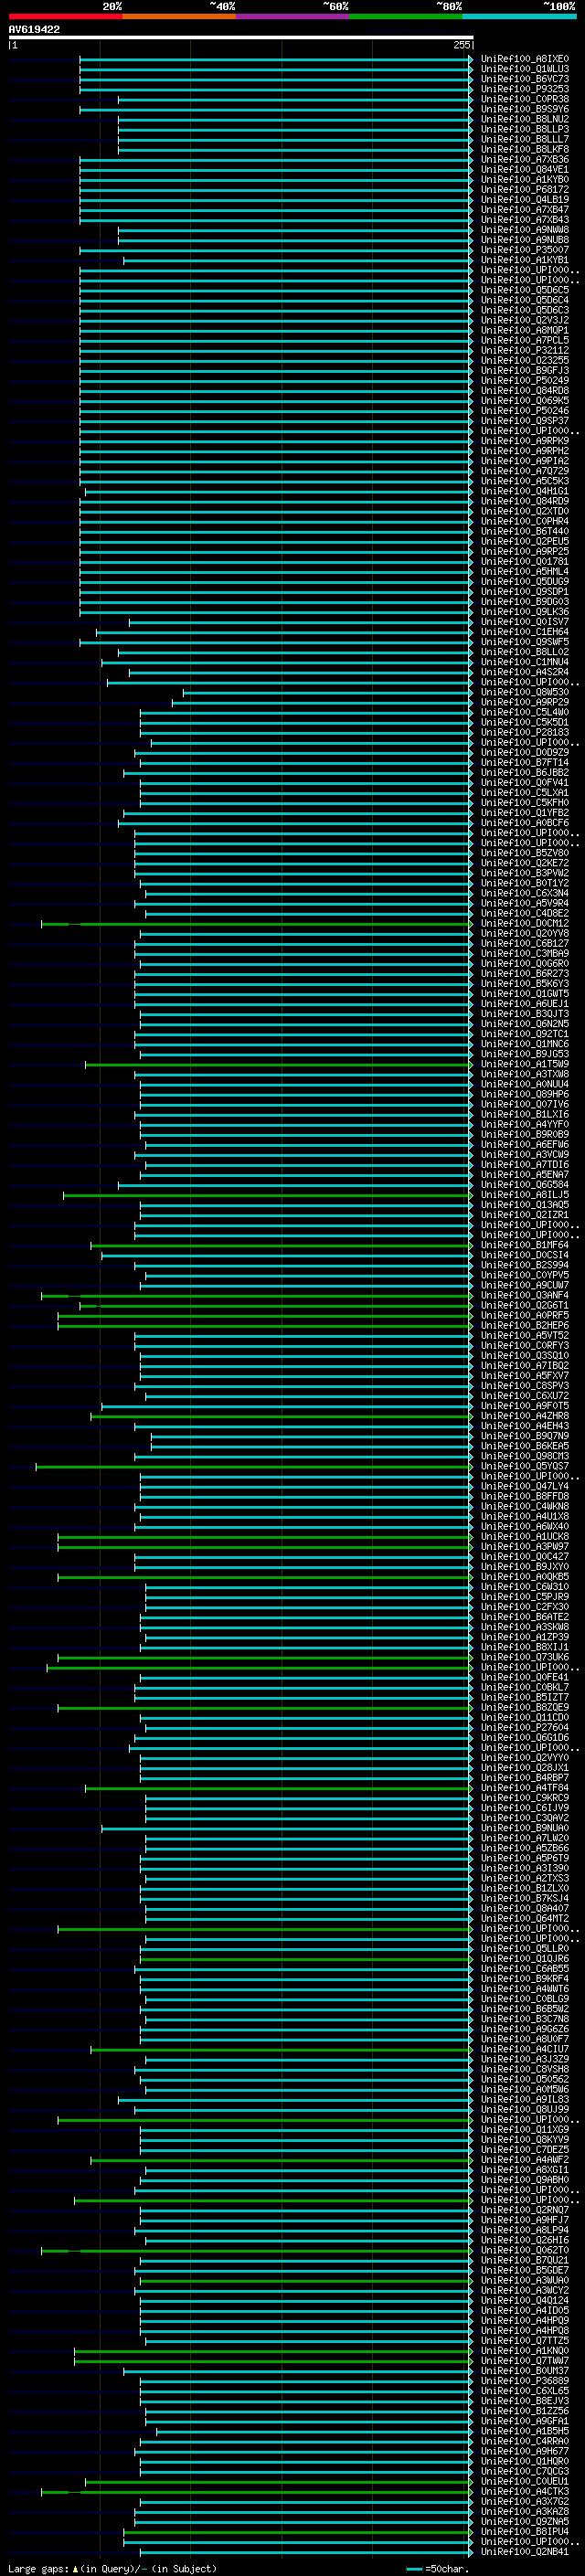Click the cyan ~100% identity legend bar
Image resolution: width=585 pixels, height=2576 pixels.
point(519,16)
